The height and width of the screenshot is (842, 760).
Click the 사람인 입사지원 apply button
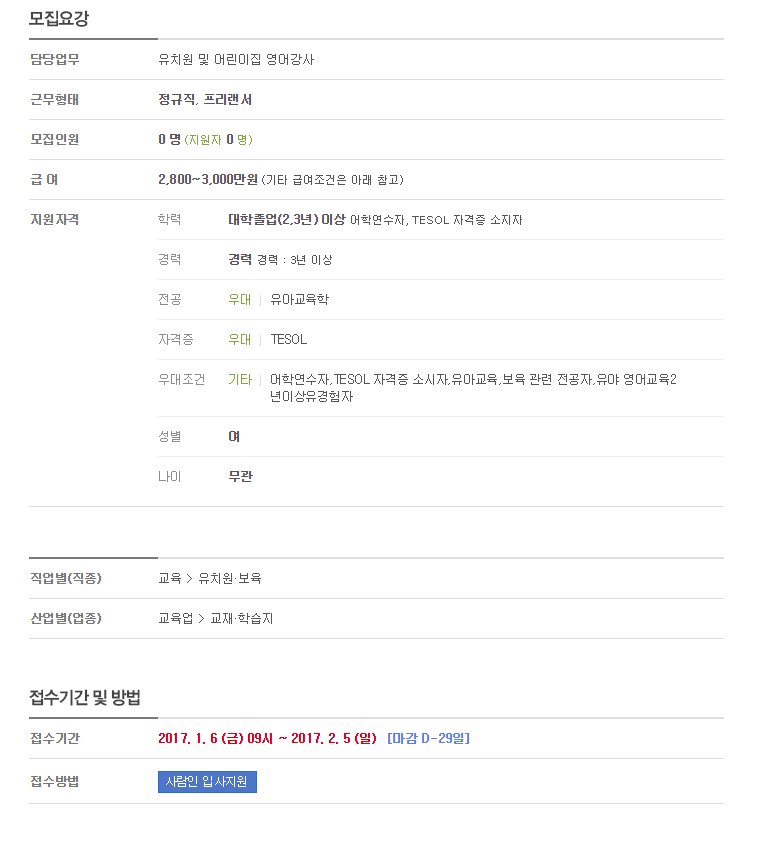click(207, 781)
